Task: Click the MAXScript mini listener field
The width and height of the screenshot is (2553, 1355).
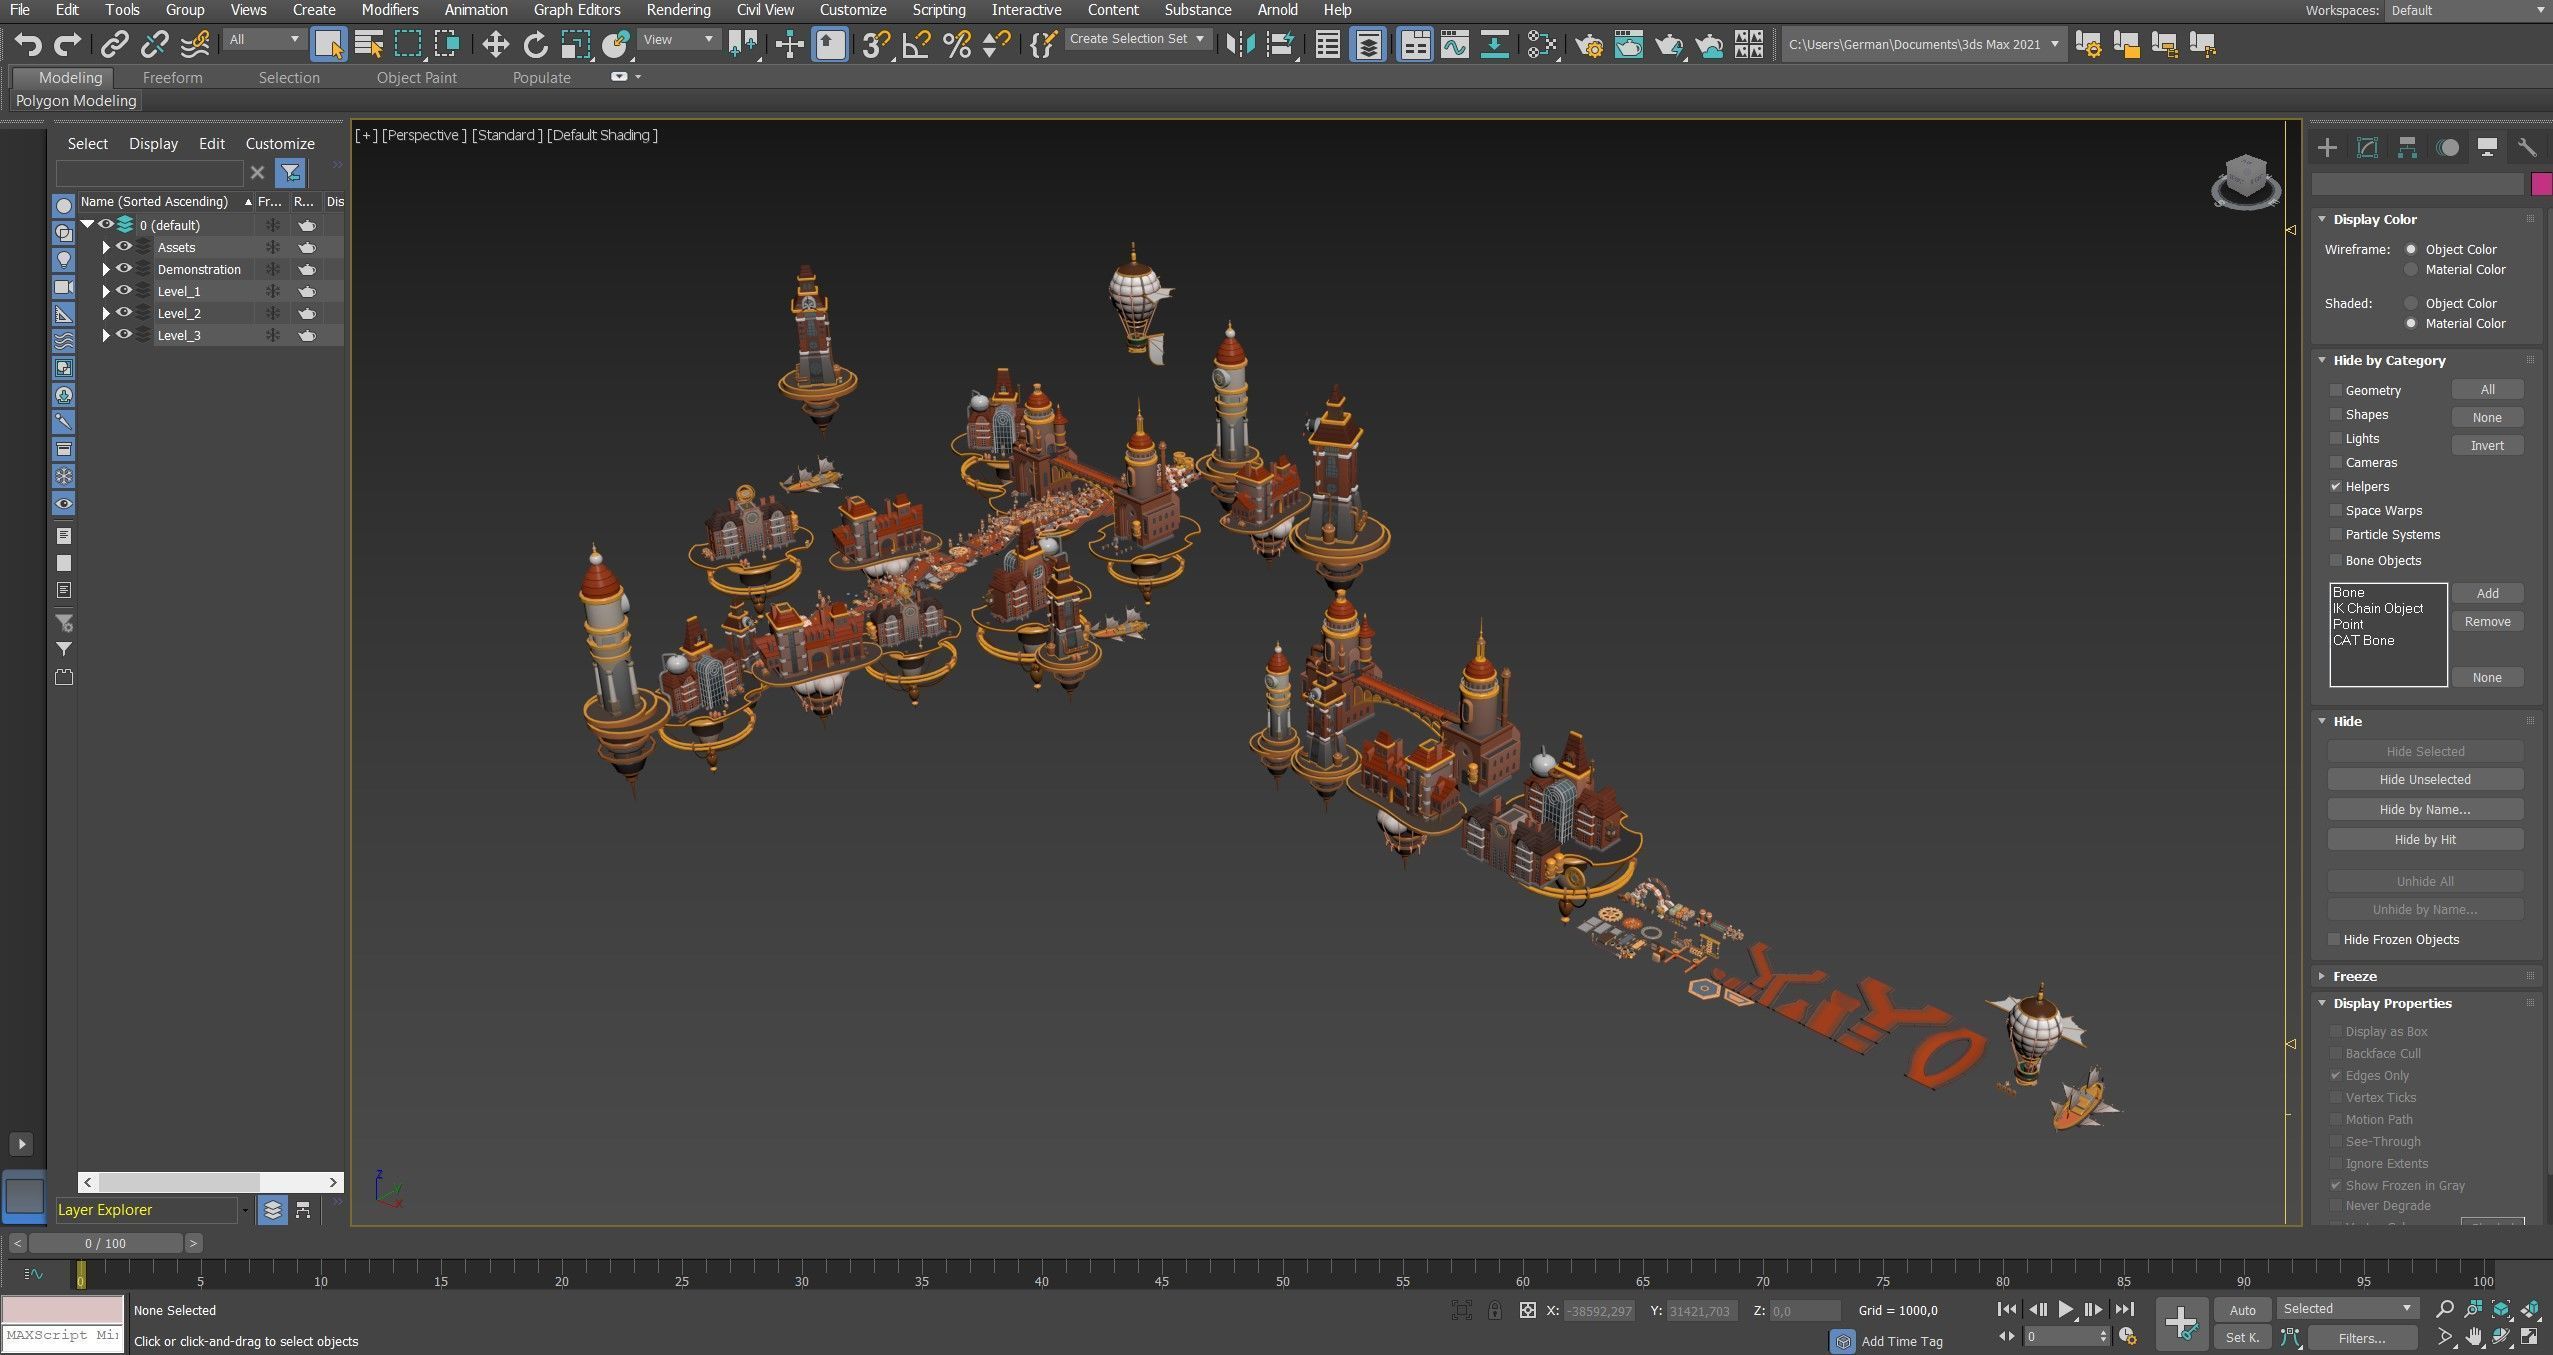Action: [x=63, y=1336]
